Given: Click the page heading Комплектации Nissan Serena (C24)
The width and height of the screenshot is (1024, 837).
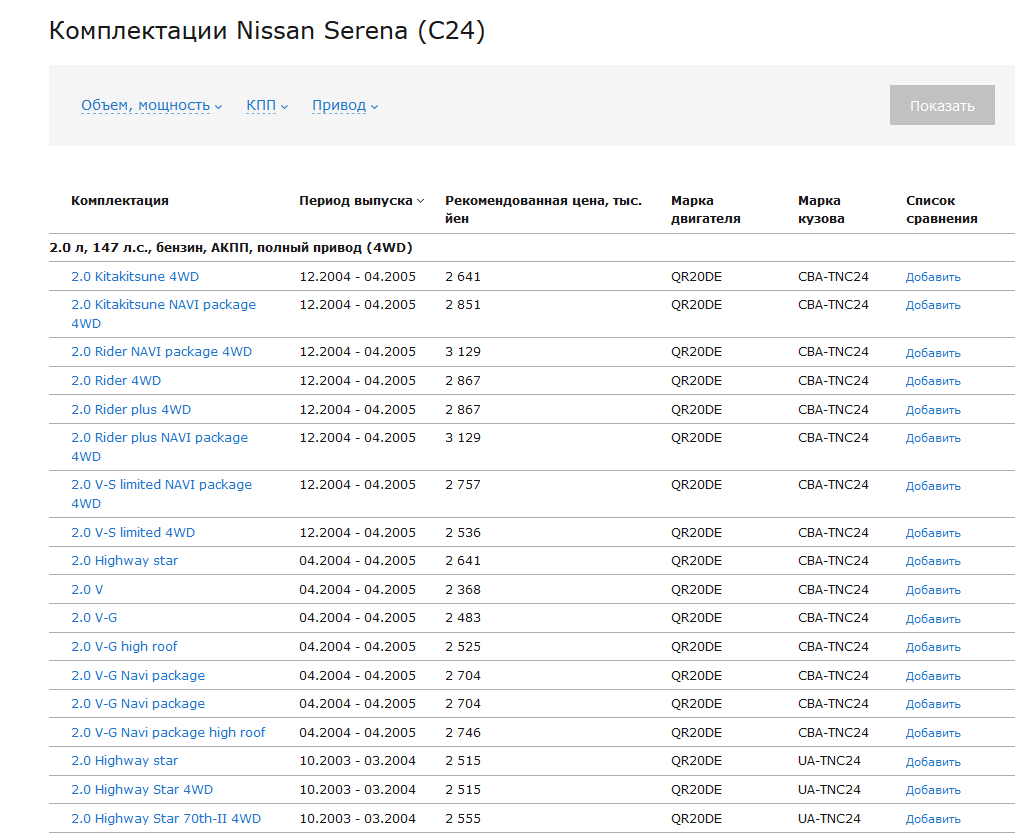Looking at the screenshot, I should pyautogui.click(x=267, y=31).
